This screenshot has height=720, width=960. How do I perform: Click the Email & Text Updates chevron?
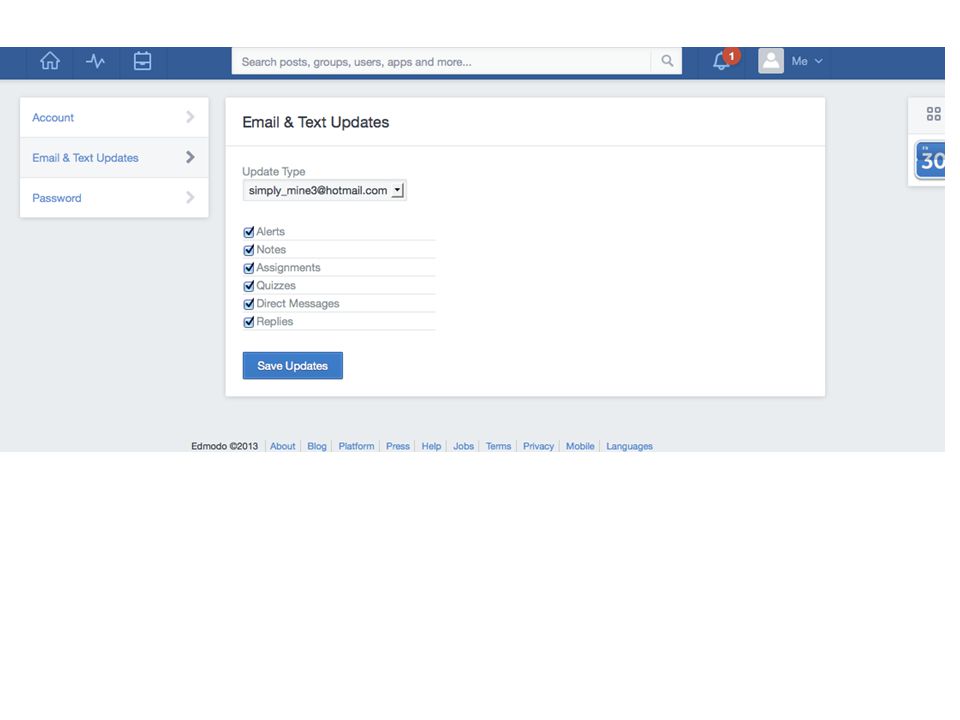(x=190, y=157)
